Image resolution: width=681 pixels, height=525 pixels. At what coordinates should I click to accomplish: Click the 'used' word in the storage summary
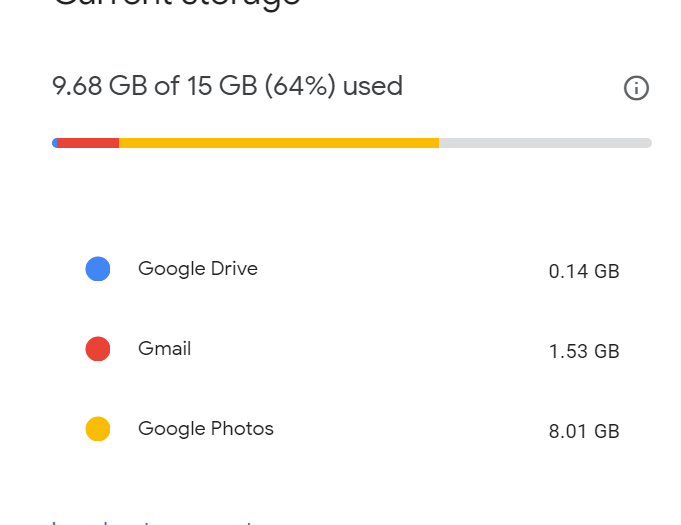coord(373,86)
